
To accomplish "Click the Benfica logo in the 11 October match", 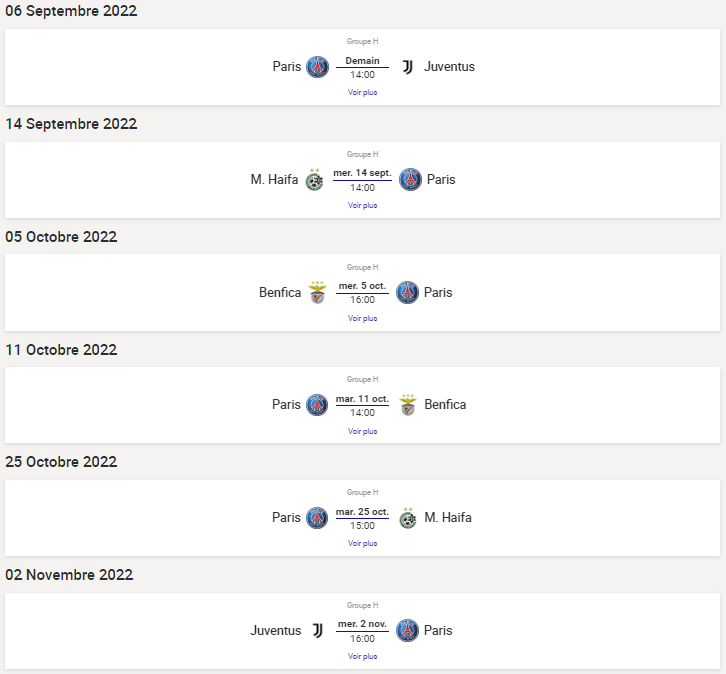I will tap(407, 405).
